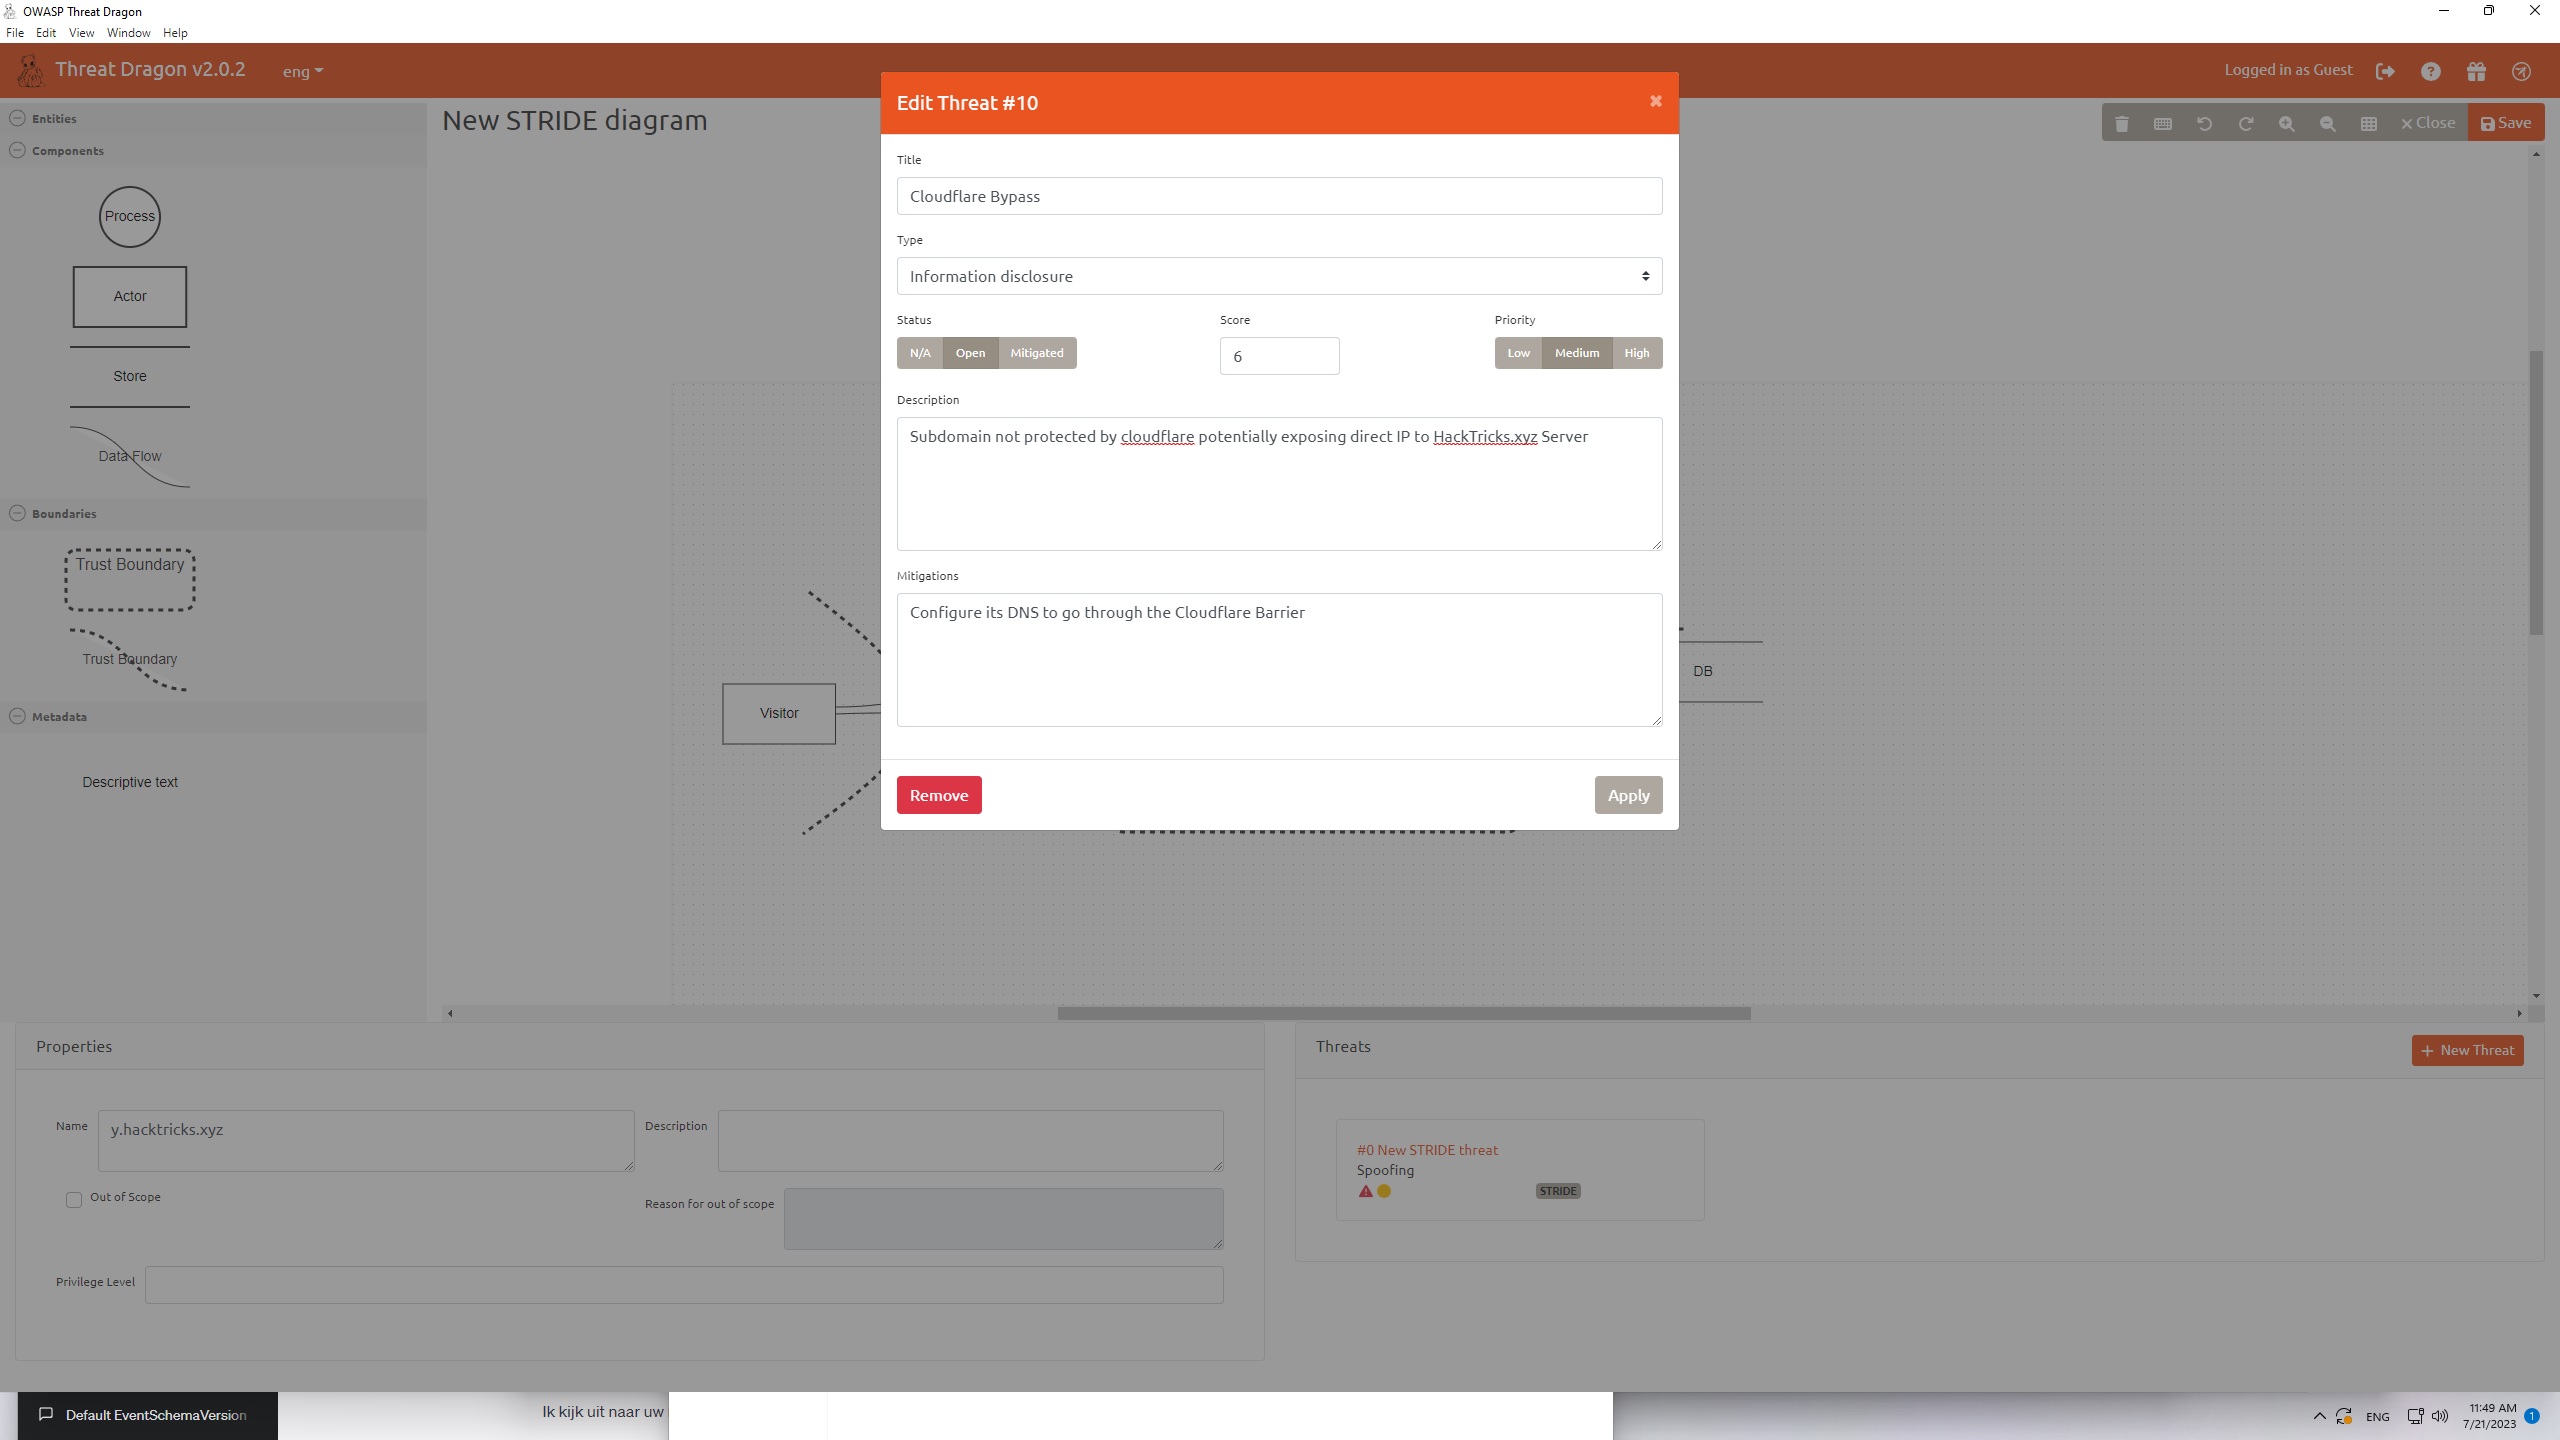Click the logout icon next to Guest
The image size is (2560, 1440).
[2385, 71]
